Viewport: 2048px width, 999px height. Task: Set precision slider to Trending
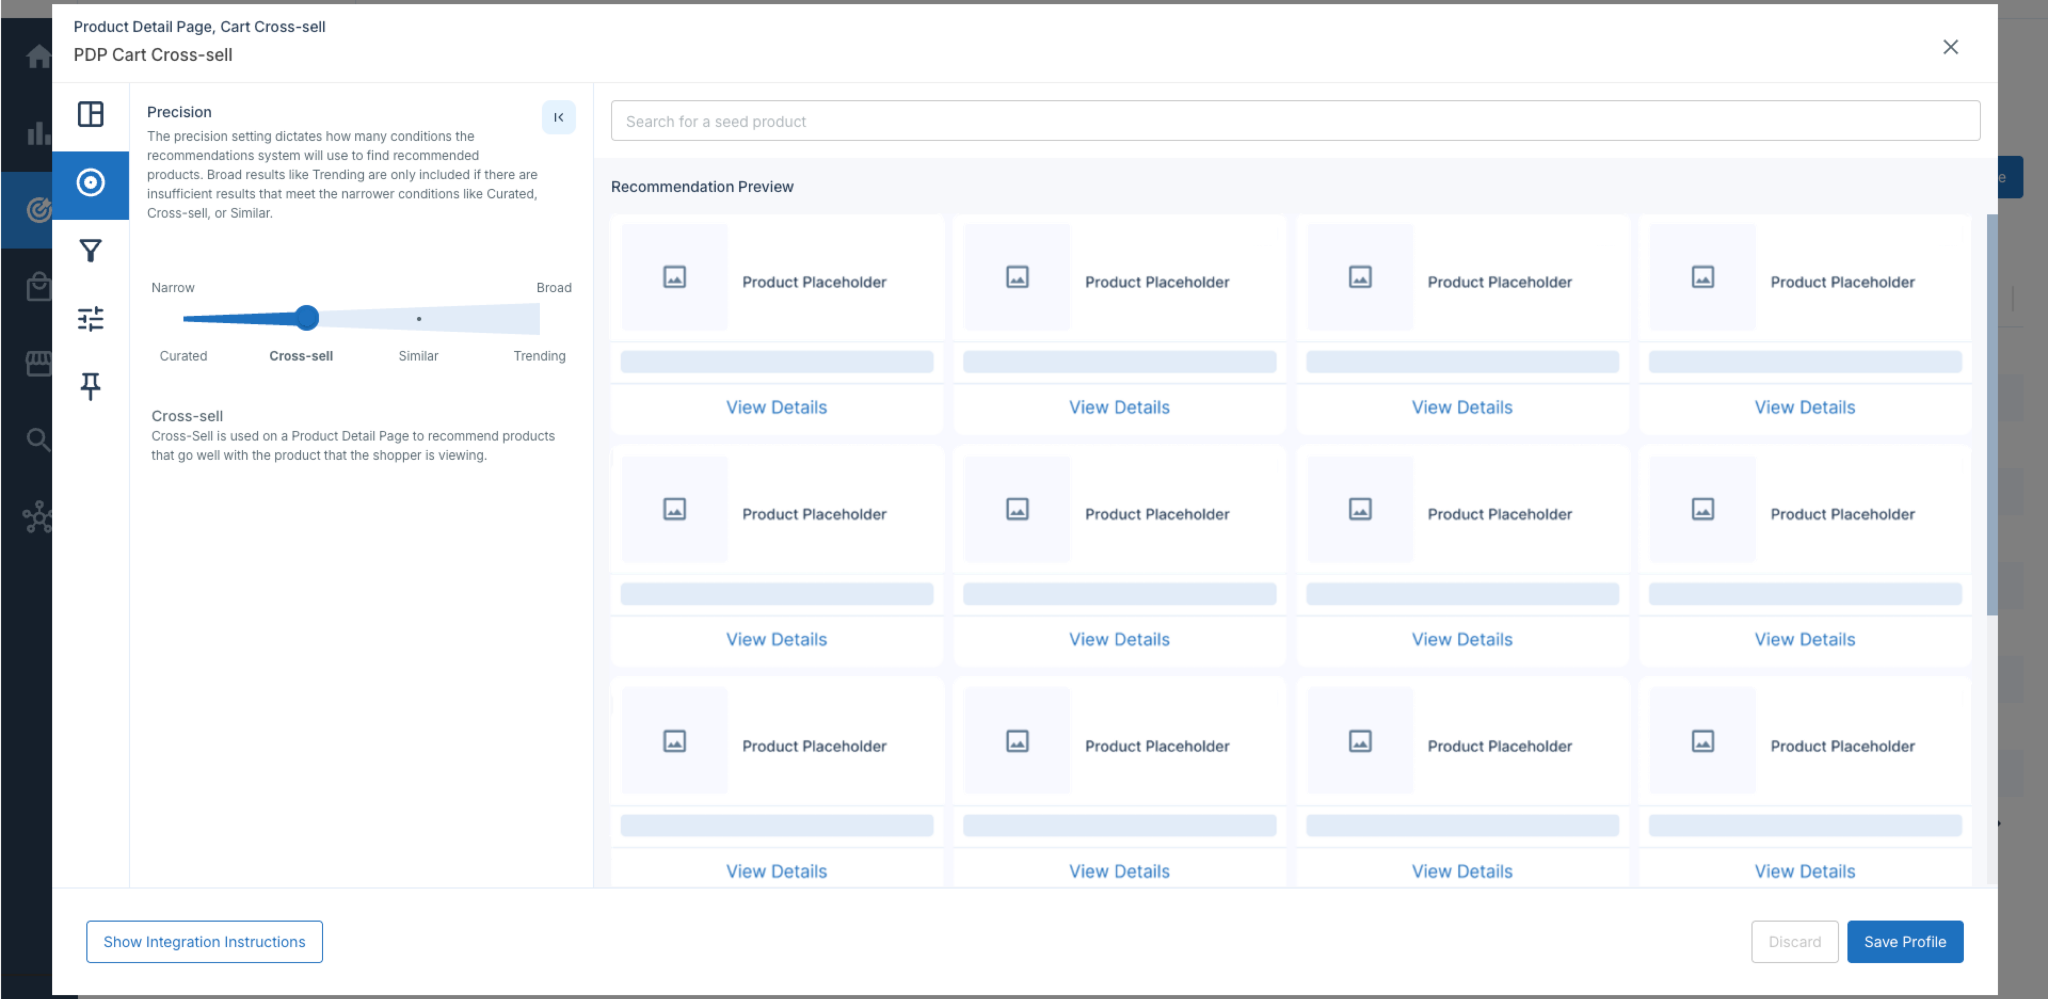538,319
